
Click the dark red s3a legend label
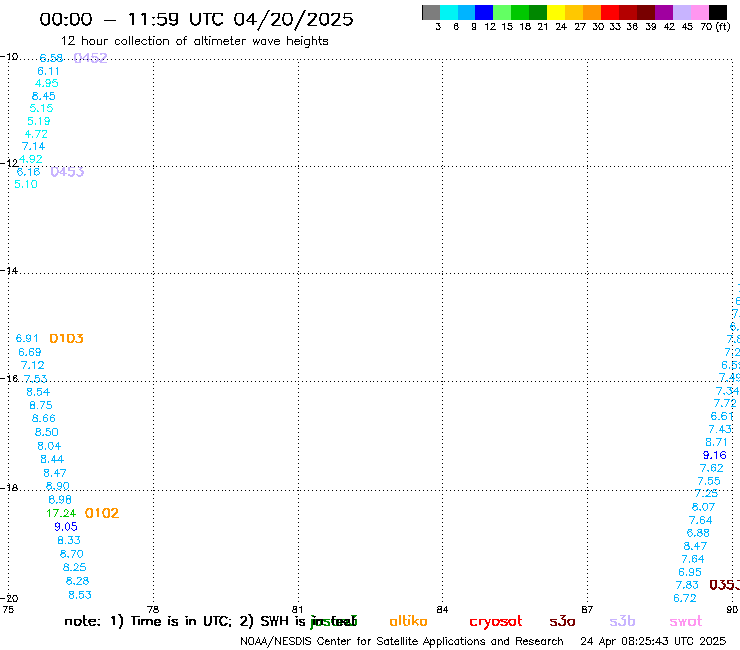pyautogui.click(x=562, y=621)
